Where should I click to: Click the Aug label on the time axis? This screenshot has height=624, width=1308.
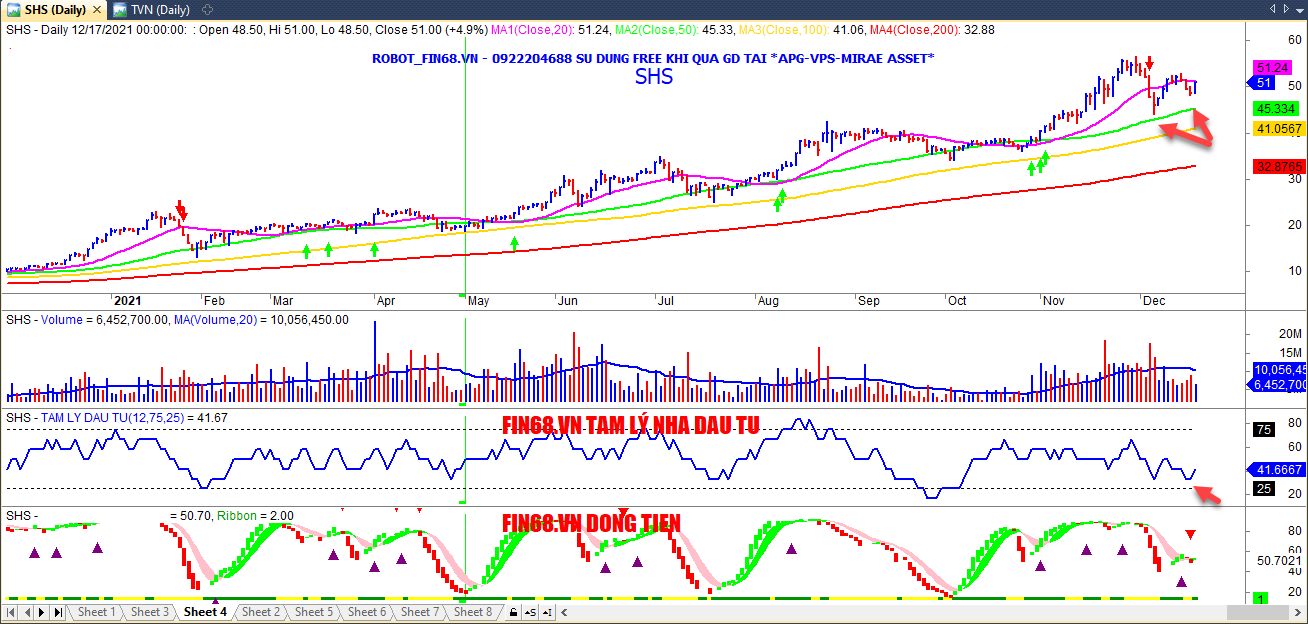coord(768,300)
